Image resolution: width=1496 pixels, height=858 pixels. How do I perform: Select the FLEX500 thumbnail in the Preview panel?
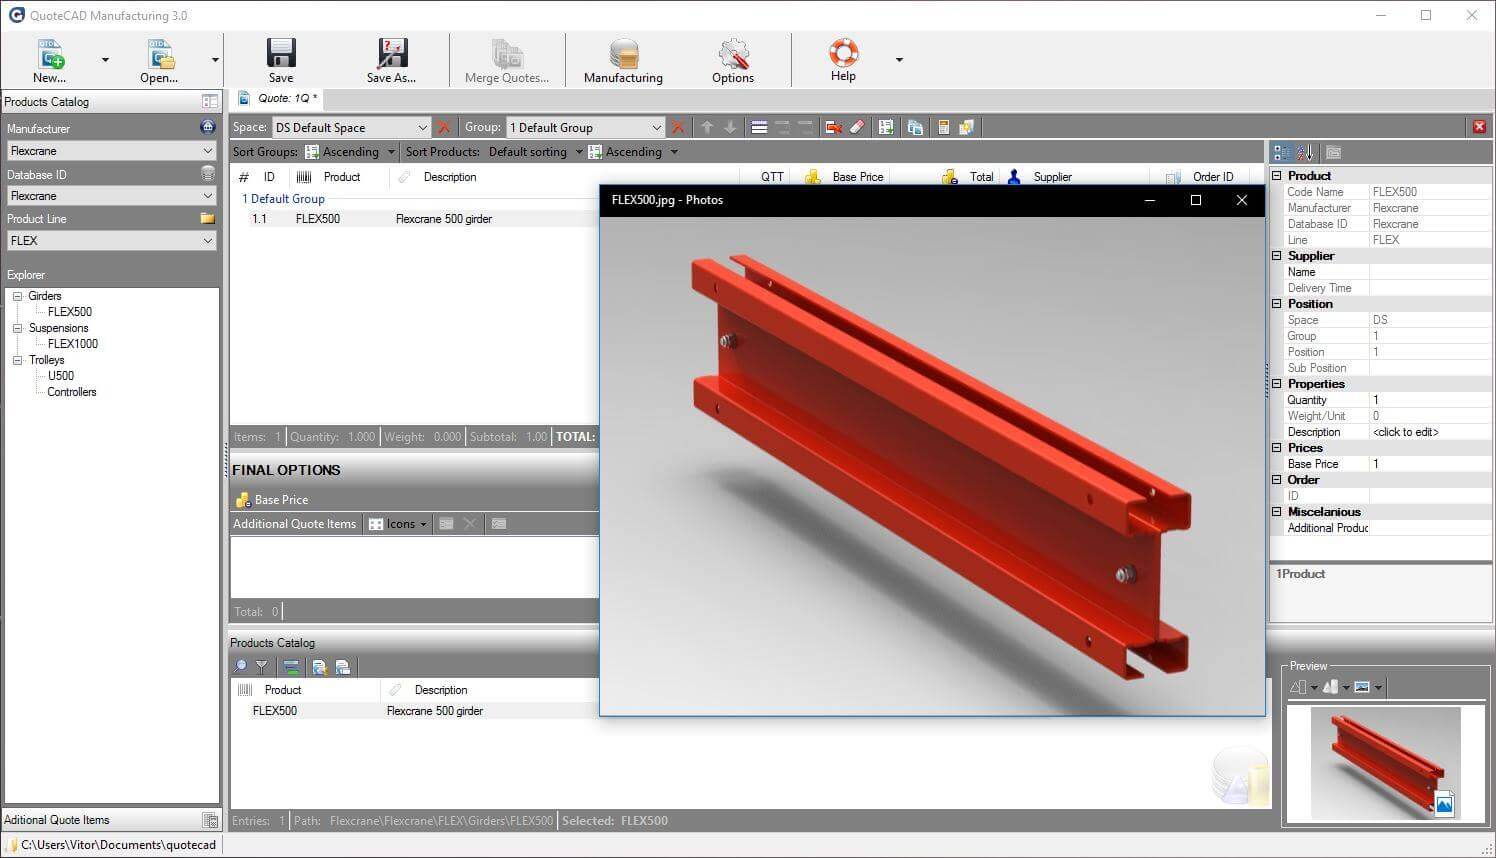[x=1383, y=762]
